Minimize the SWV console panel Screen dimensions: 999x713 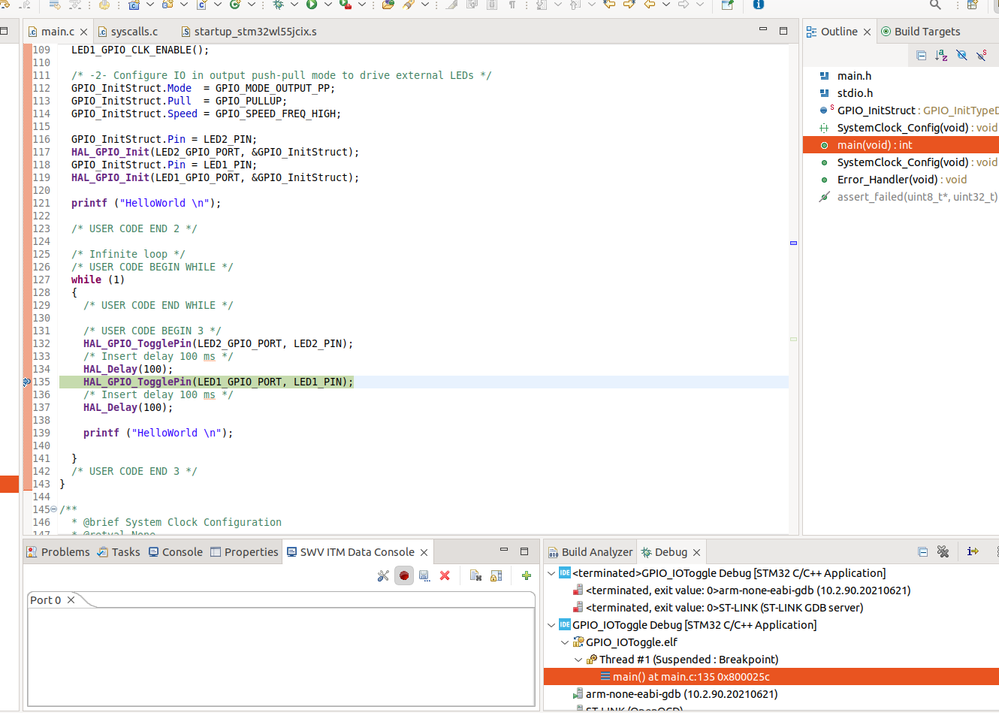504,551
